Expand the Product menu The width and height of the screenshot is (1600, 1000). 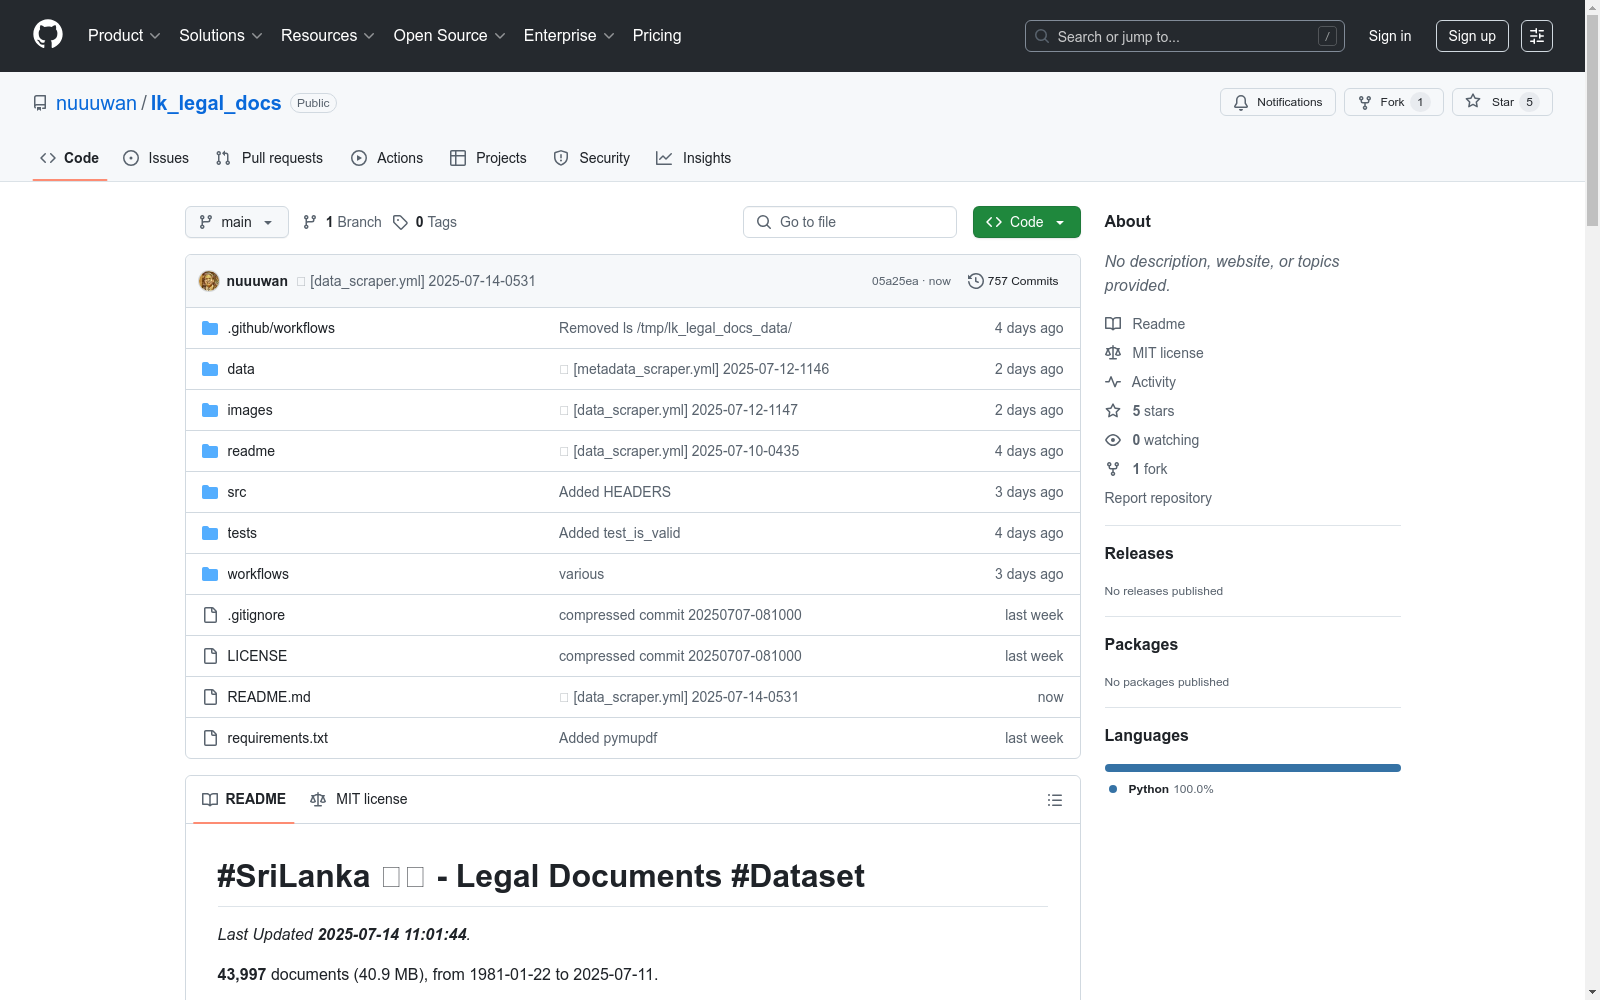(124, 36)
